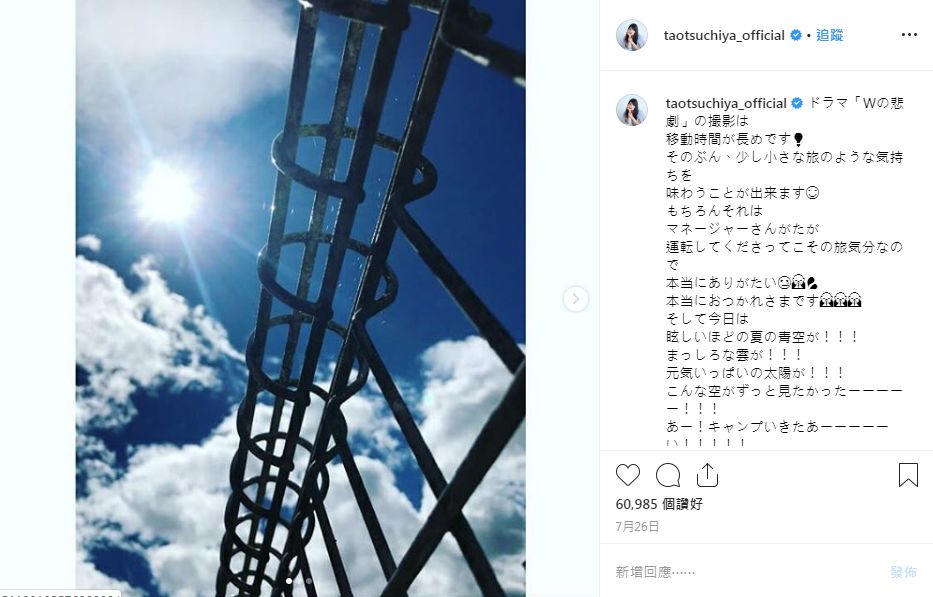
Task: Open taotsuchiya_official username in header
Action: 724,35
